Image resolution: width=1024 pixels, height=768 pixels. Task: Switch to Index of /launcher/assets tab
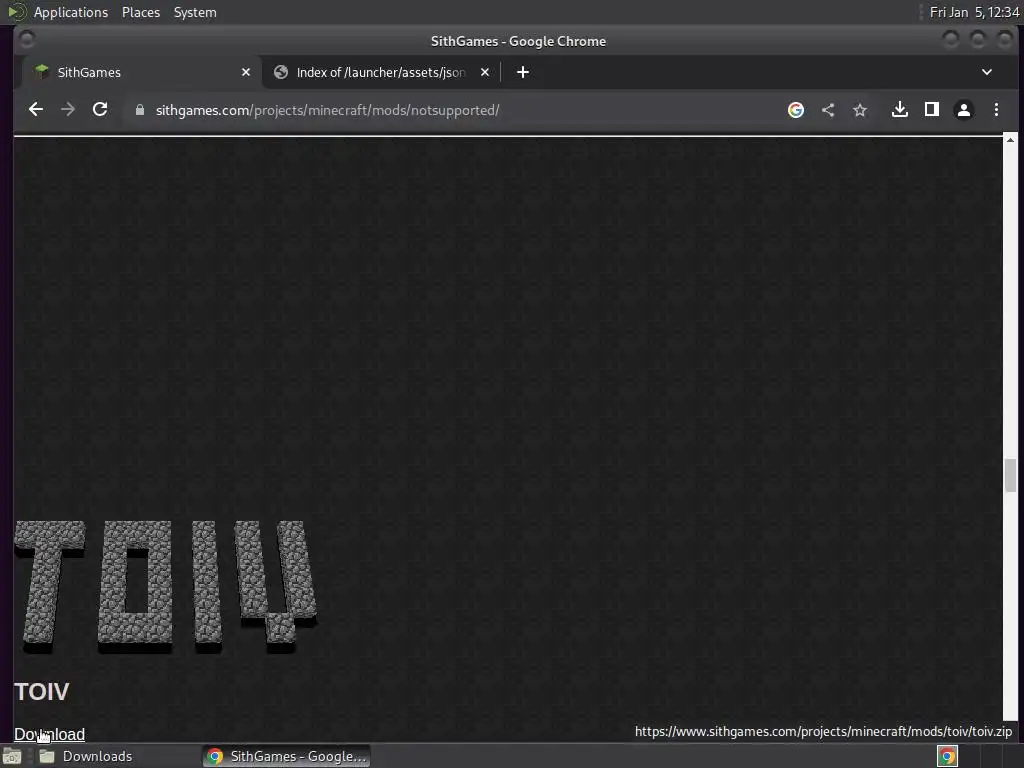(x=381, y=72)
